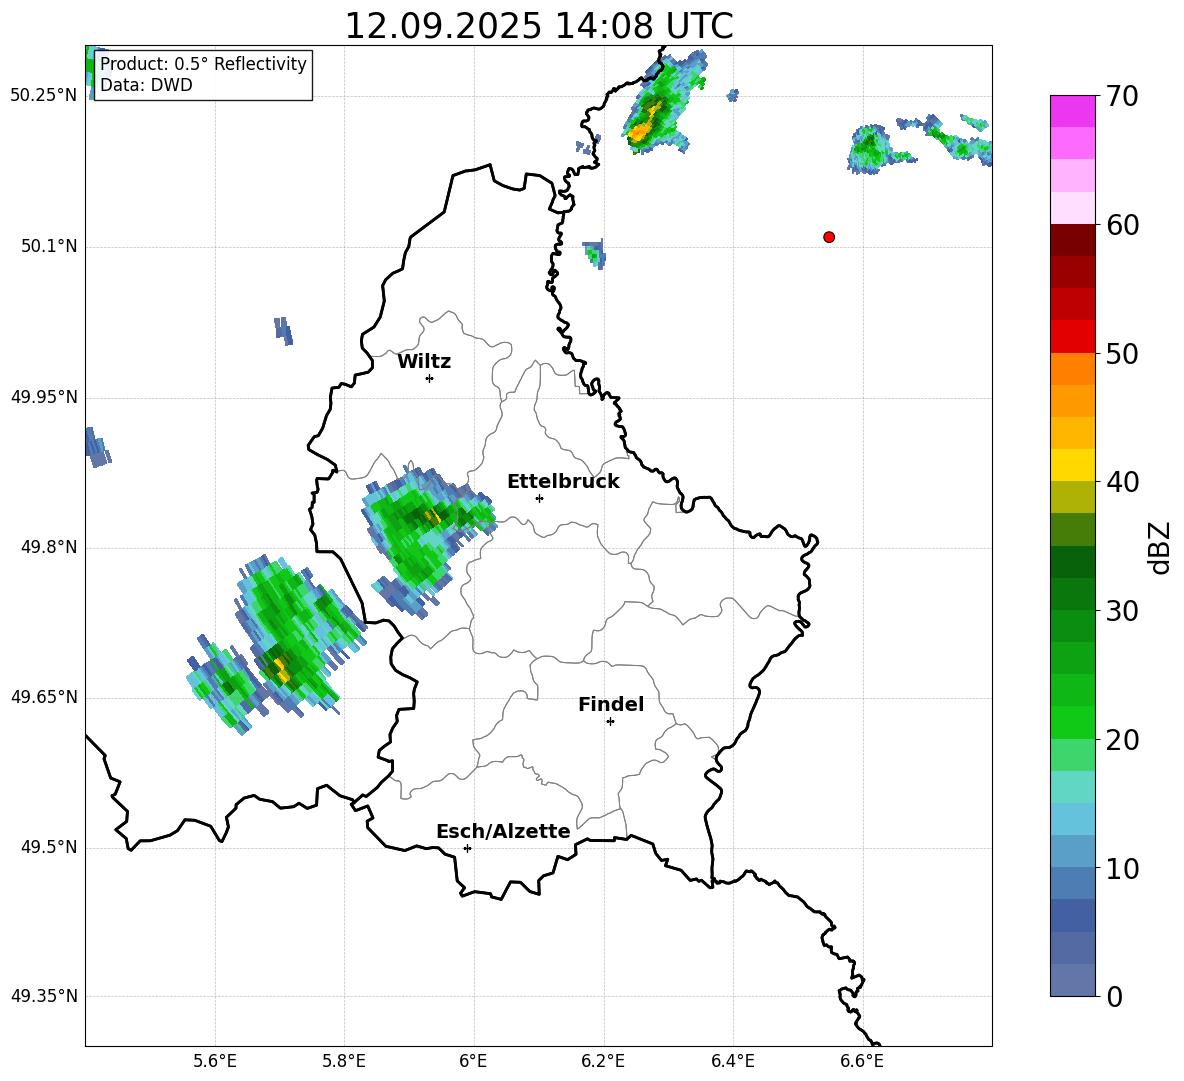Click the 50.1°N latitude label
This screenshot has height=1081, width=1184.
click(x=49, y=247)
